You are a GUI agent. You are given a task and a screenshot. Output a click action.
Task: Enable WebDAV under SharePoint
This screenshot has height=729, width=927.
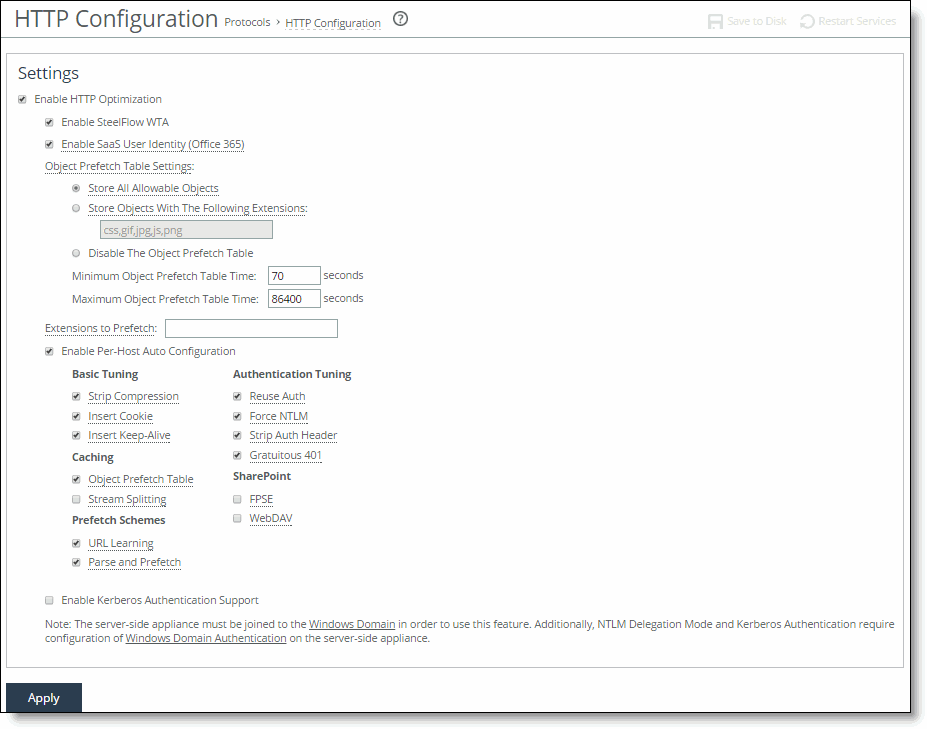pyautogui.click(x=237, y=518)
